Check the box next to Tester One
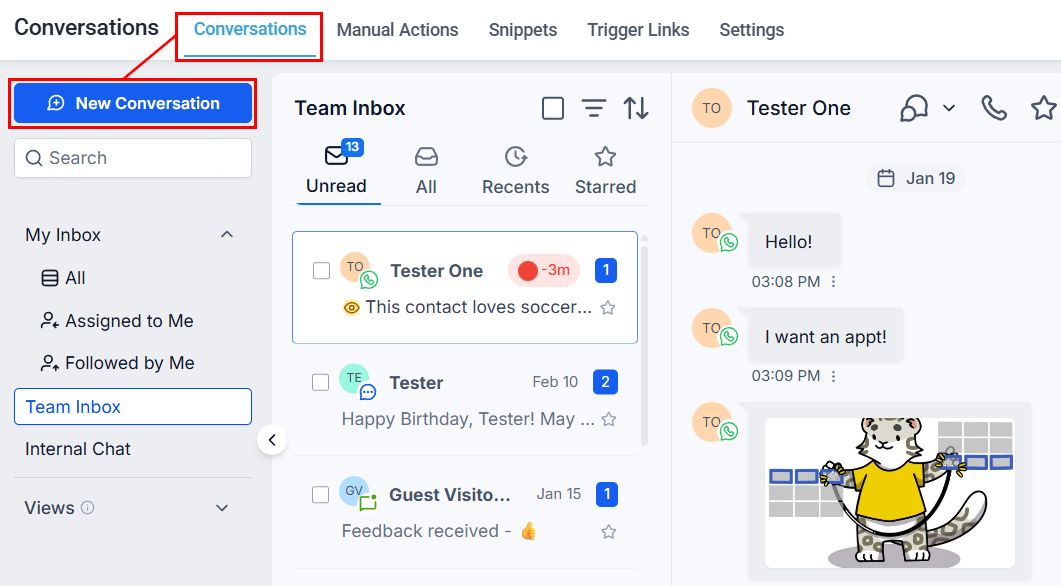The image size is (1061, 586). pos(320,270)
